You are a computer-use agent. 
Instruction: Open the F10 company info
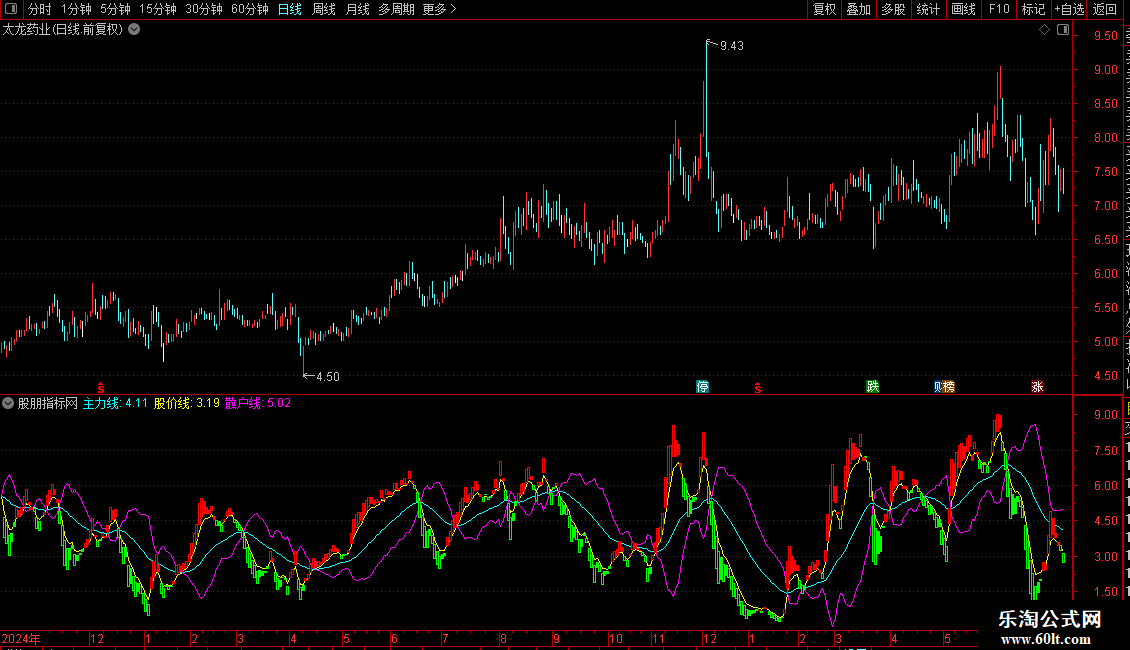pyautogui.click(x=999, y=9)
